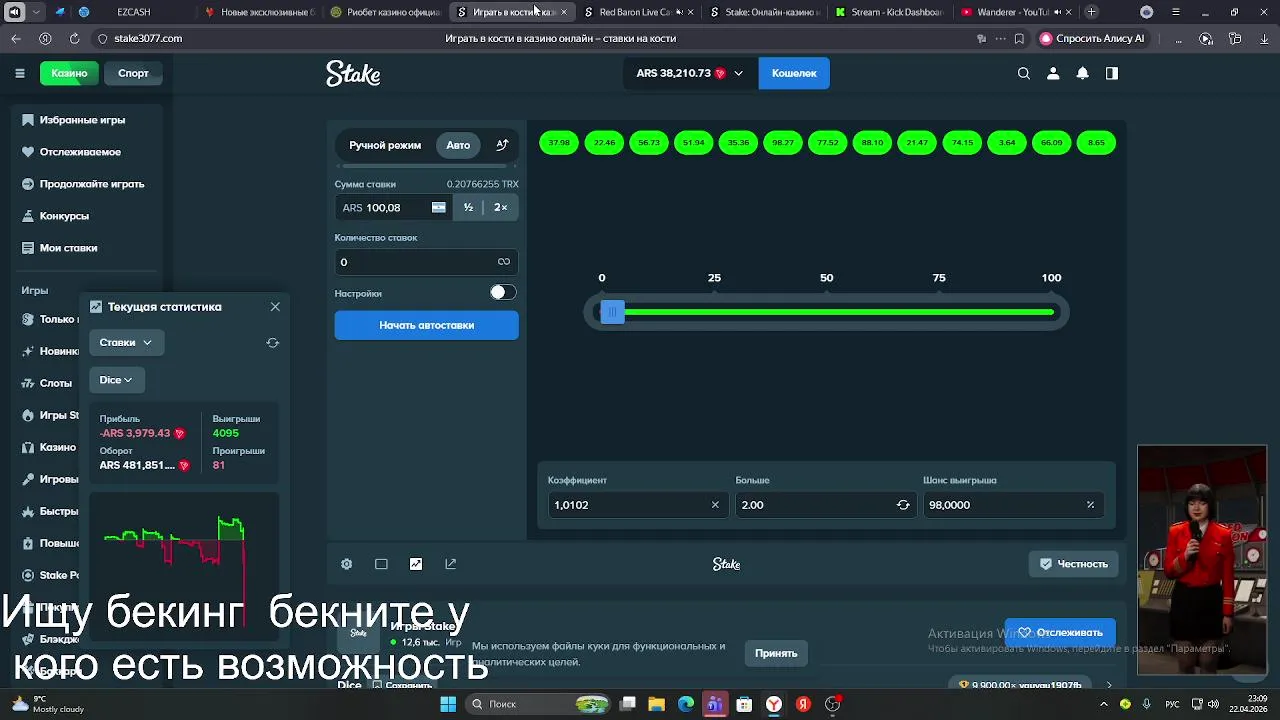
Task: Switch to the Спорт section
Action: (133, 73)
